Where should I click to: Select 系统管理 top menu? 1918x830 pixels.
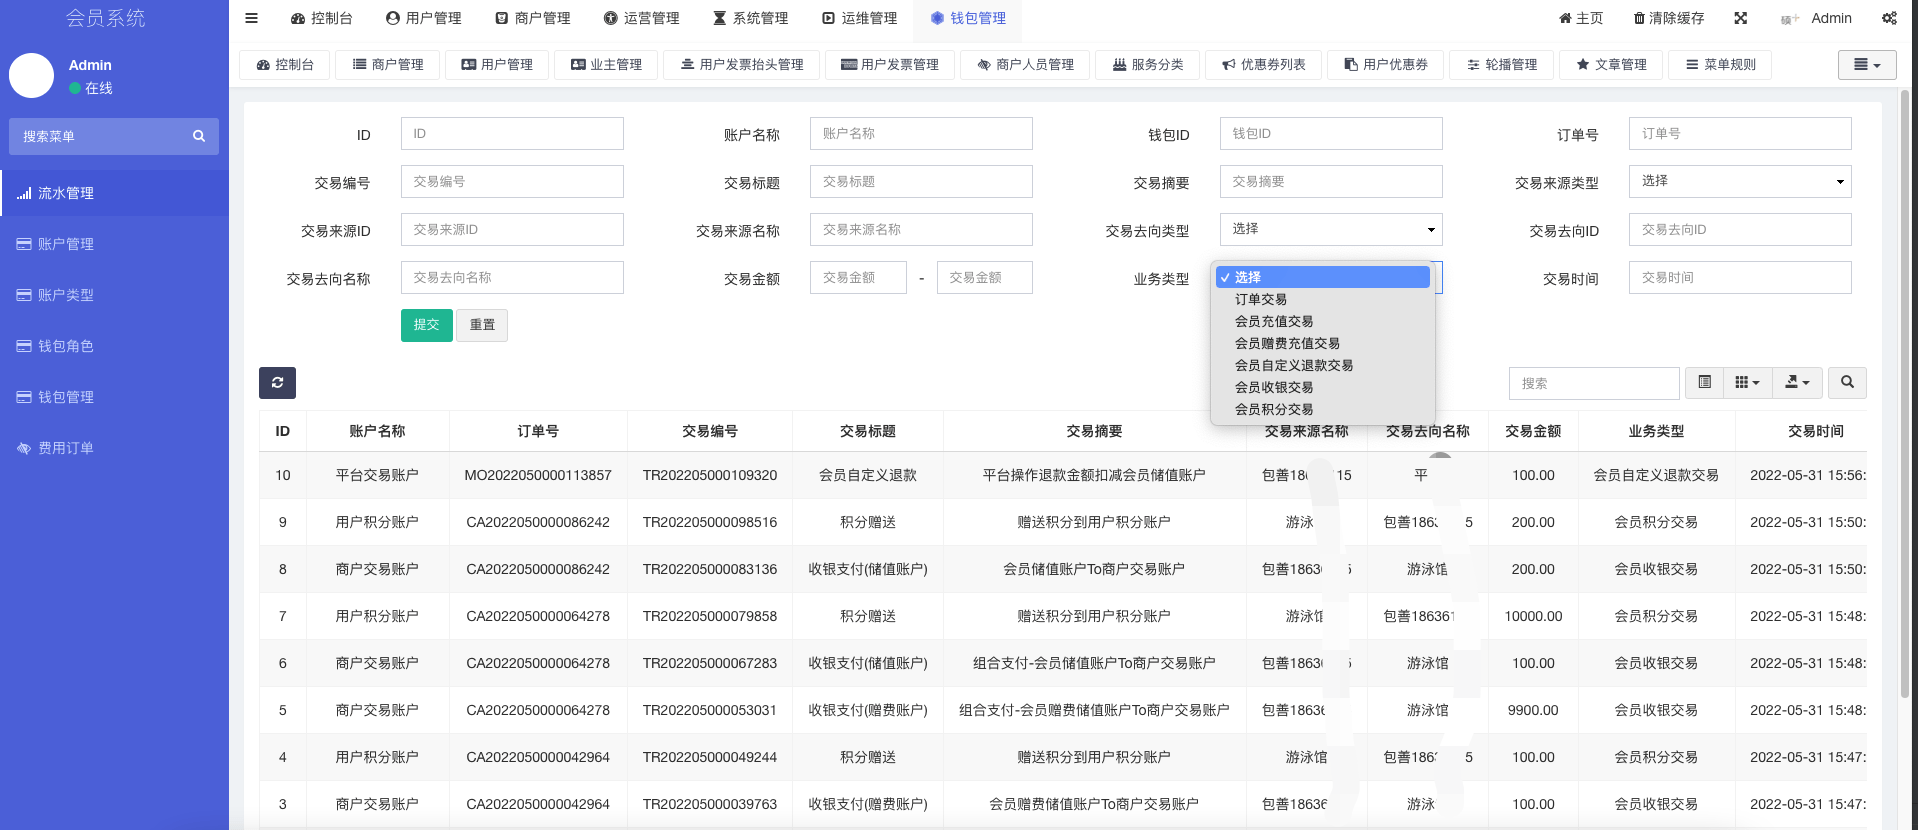pyautogui.click(x=750, y=18)
